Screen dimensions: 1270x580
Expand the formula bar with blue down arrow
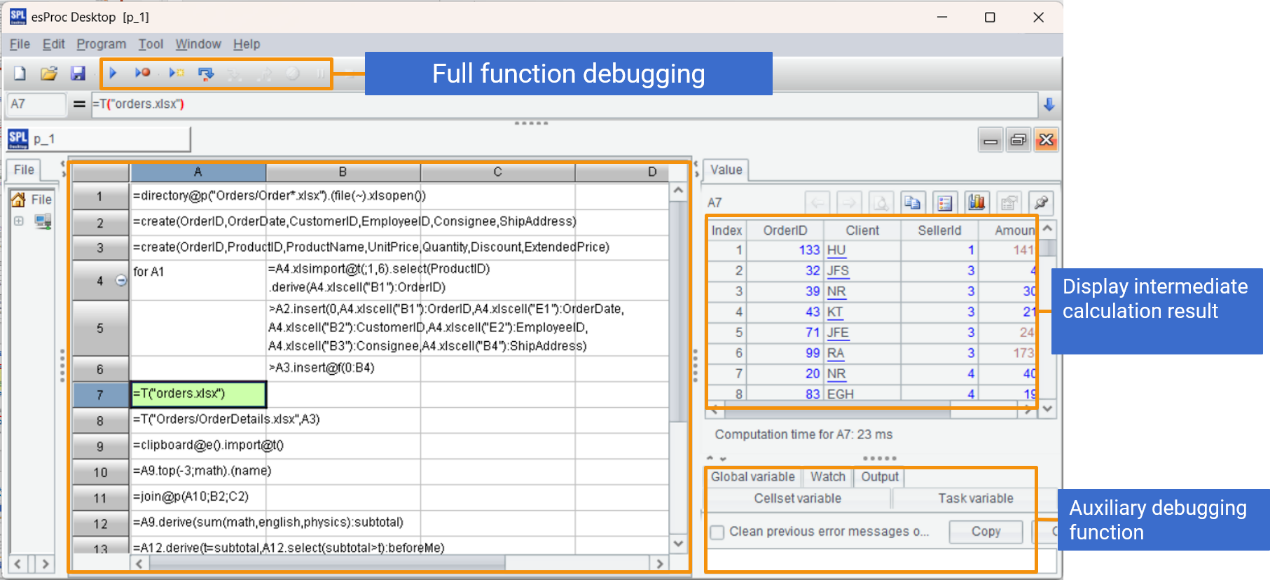click(x=1049, y=104)
